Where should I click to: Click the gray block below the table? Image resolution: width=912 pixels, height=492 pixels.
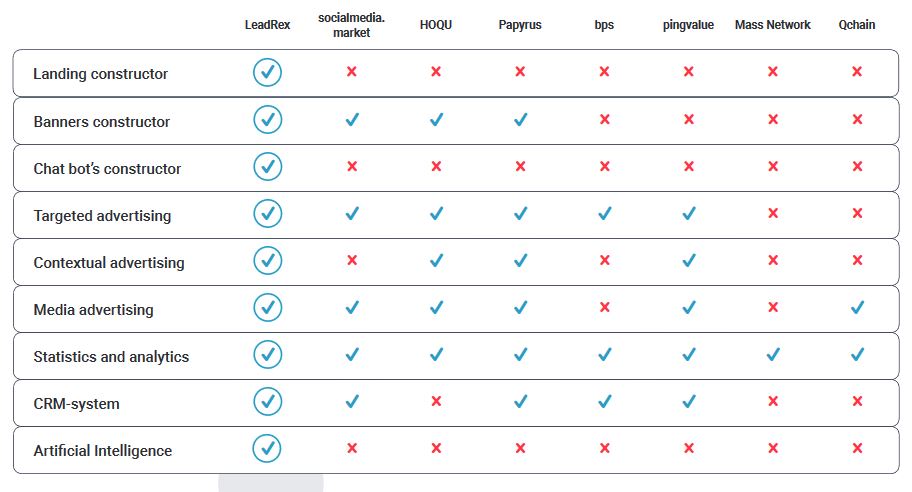click(271, 483)
